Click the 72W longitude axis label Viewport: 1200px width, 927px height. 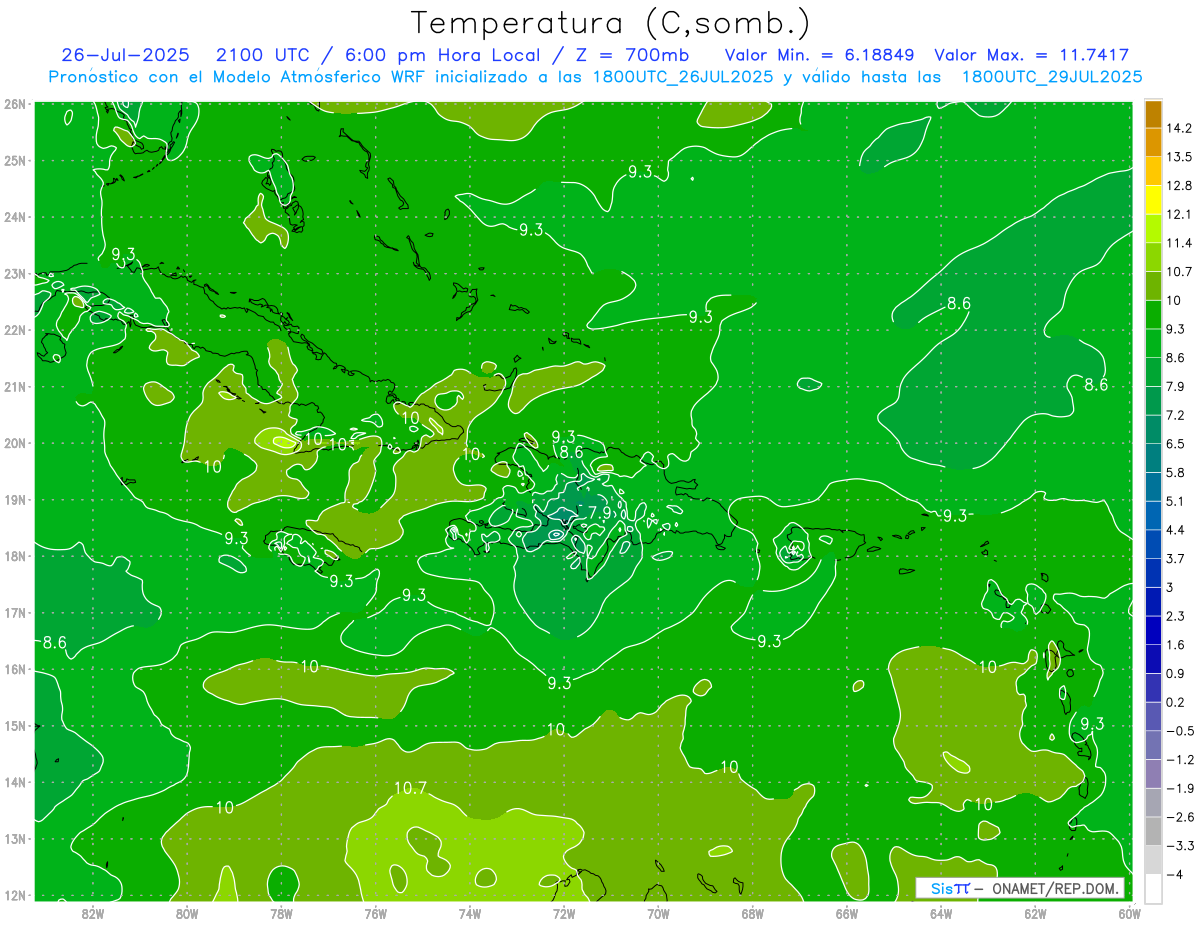(564, 913)
